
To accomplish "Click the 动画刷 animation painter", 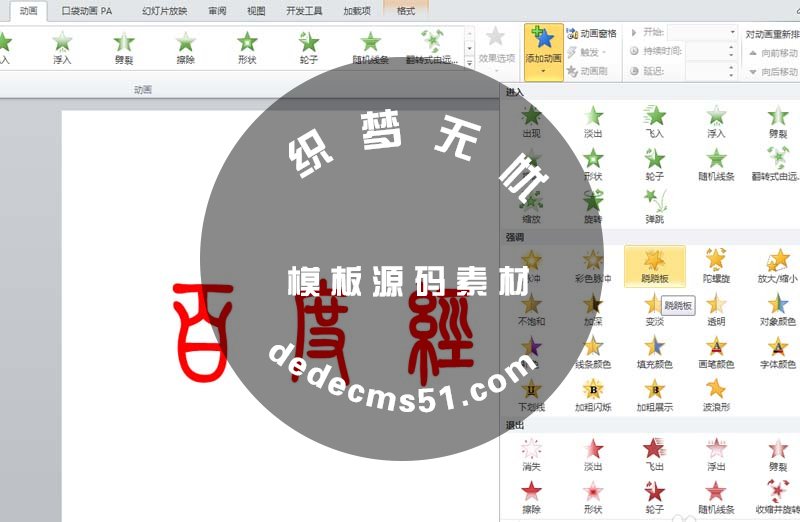I will tap(587, 71).
